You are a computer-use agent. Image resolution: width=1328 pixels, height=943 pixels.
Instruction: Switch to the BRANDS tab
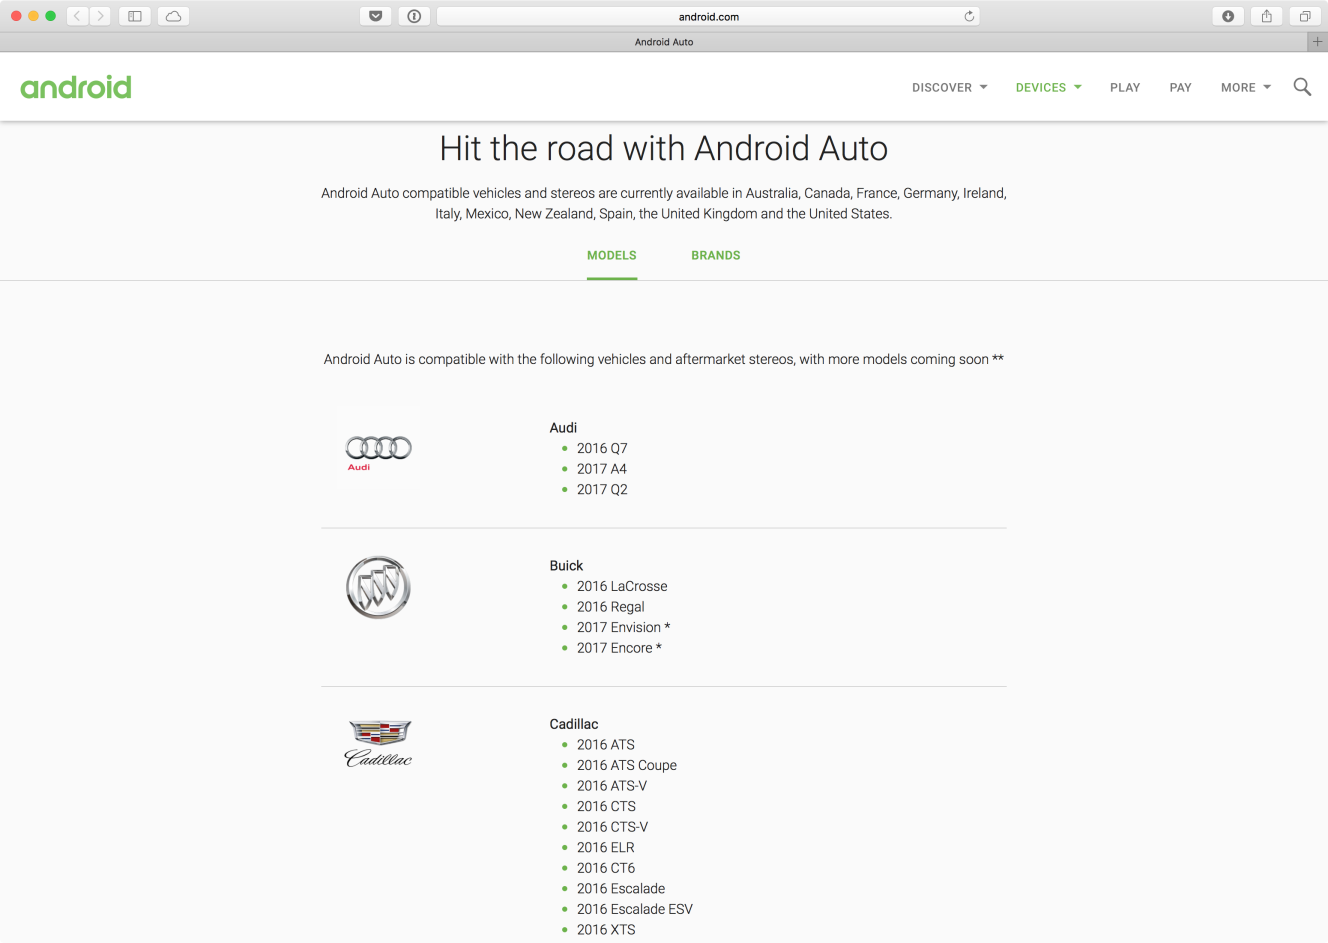click(x=716, y=255)
